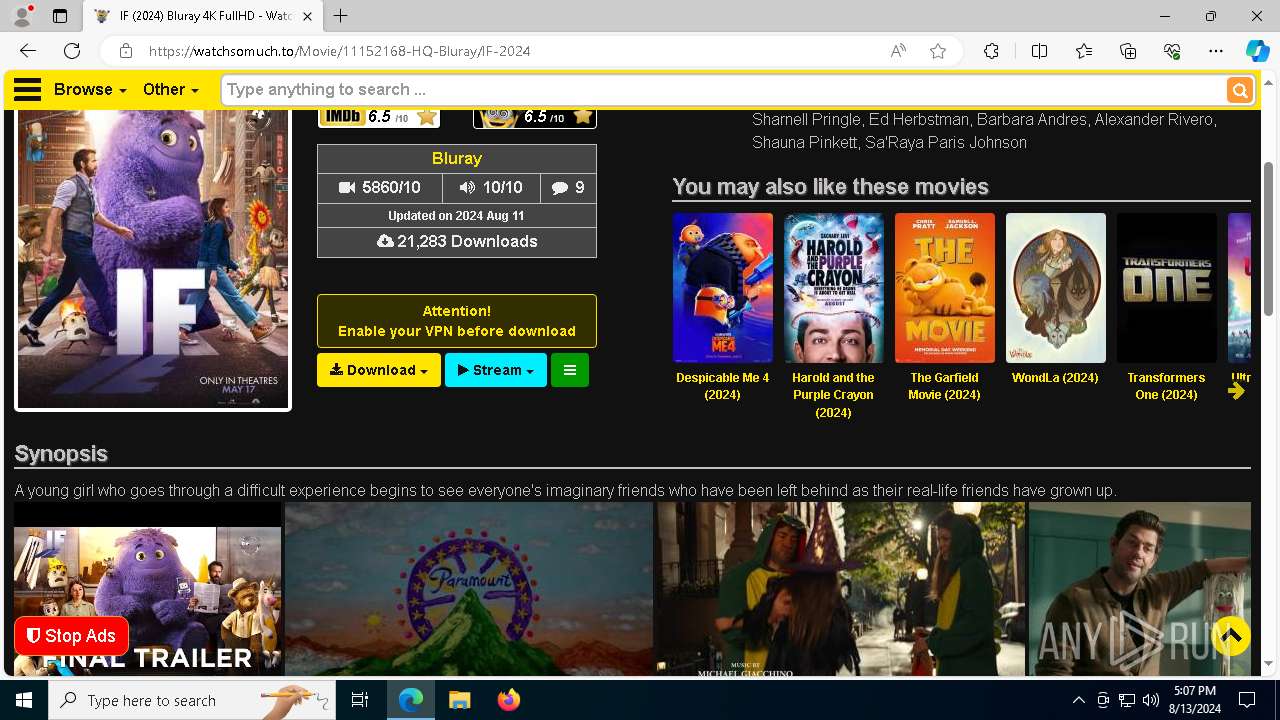
Task: Click the Despicable Me 4 (2024) title
Action: 723,386
